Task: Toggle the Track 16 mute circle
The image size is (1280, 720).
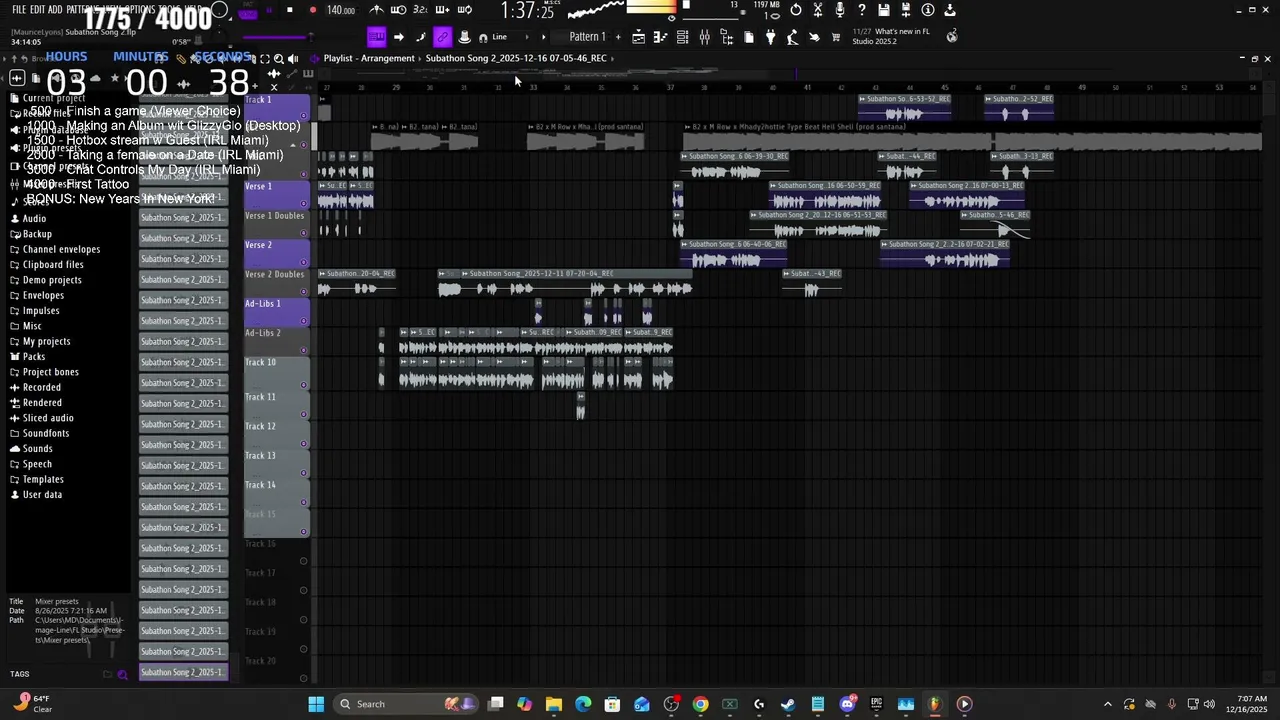Action: pyautogui.click(x=304, y=561)
